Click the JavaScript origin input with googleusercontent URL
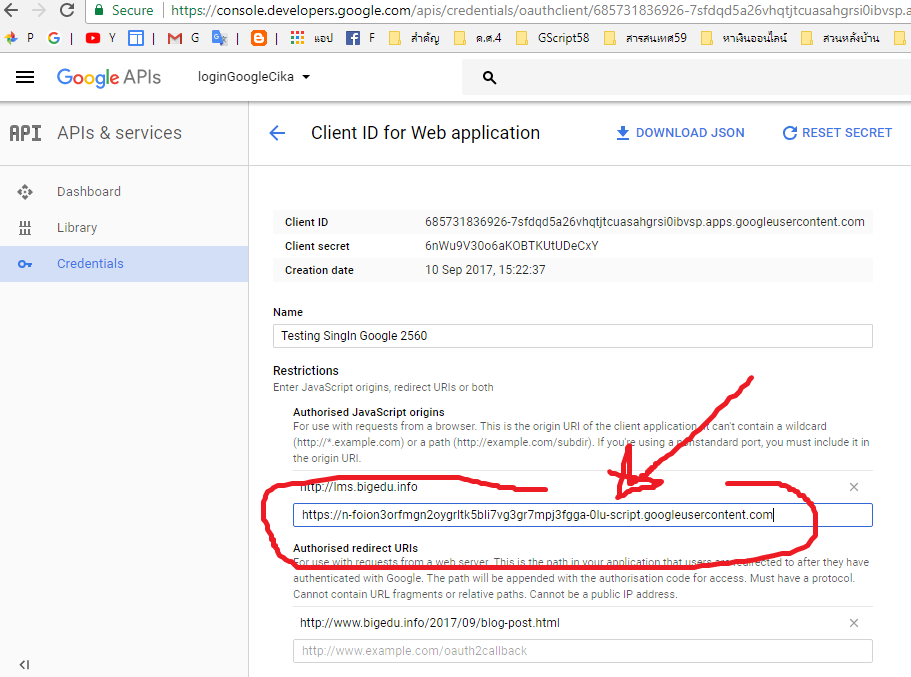This screenshot has width=911, height=677. pyautogui.click(x=583, y=515)
